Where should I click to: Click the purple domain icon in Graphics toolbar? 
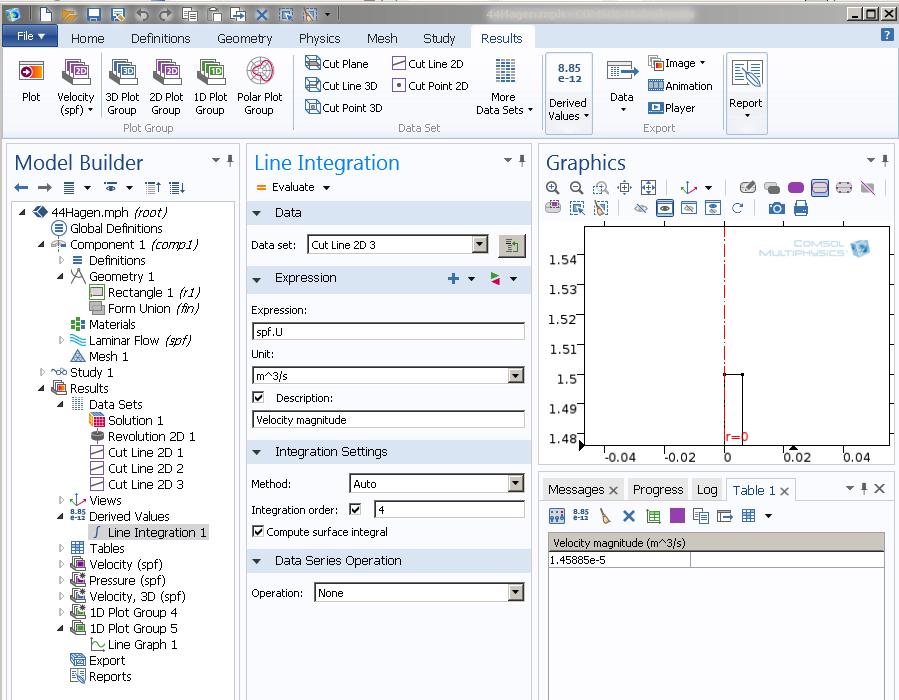click(796, 187)
